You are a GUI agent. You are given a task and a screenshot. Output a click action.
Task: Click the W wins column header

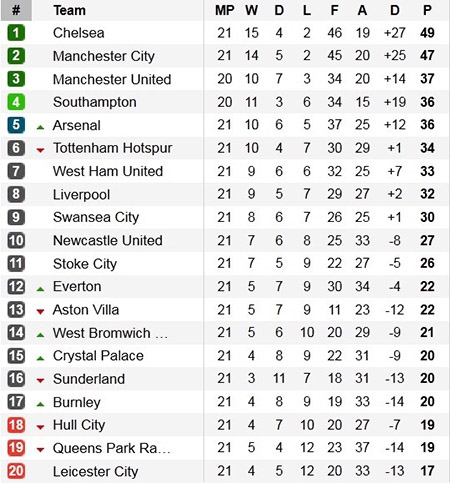pyautogui.click(x=251, y=10)
